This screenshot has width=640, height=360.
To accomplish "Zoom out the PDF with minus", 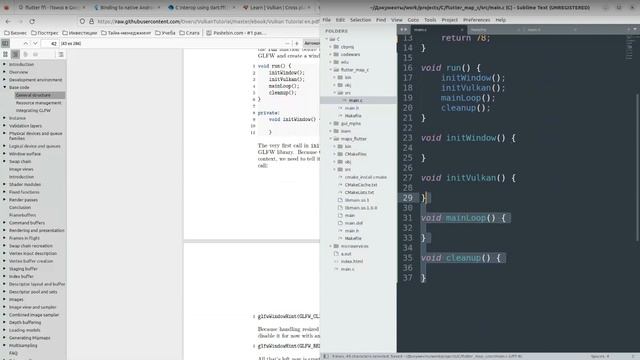I will (x=287, y=43).
